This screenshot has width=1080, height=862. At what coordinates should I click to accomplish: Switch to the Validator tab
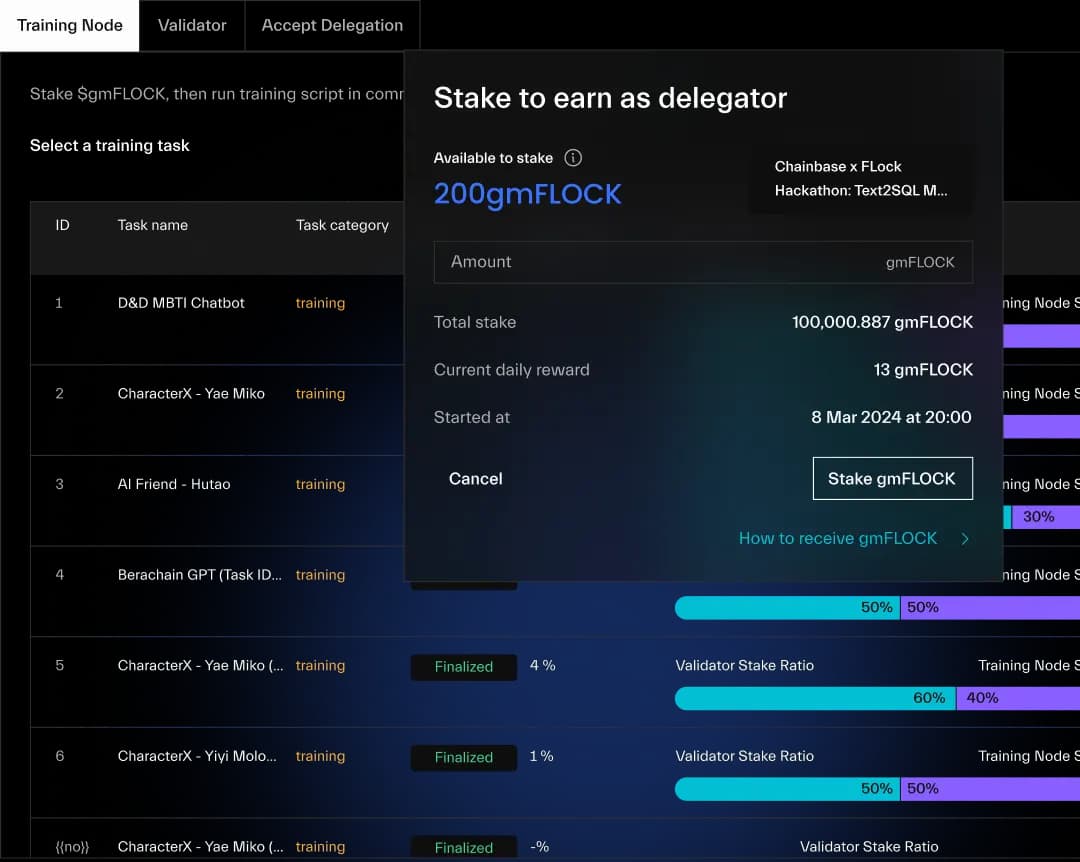click(x=192, y=25)
